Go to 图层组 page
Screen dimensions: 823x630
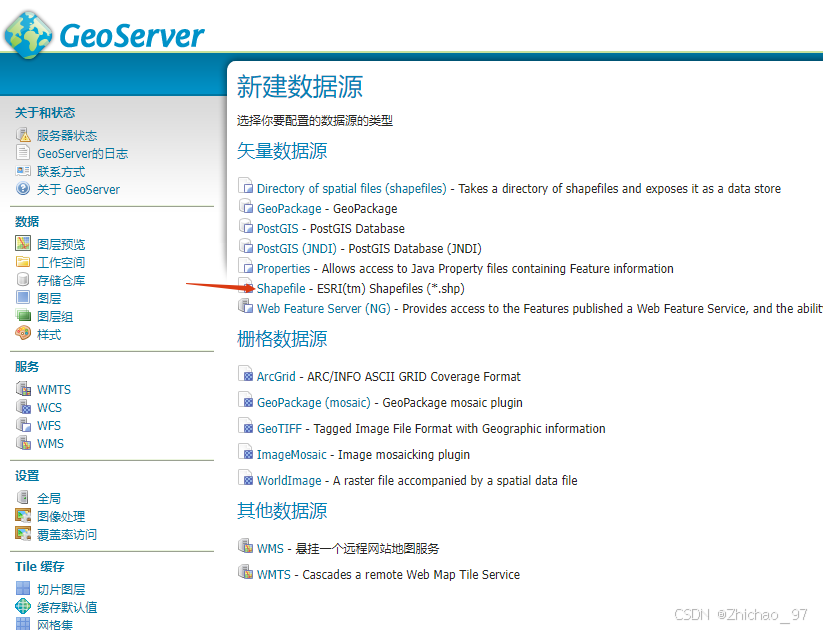(55, 317)
